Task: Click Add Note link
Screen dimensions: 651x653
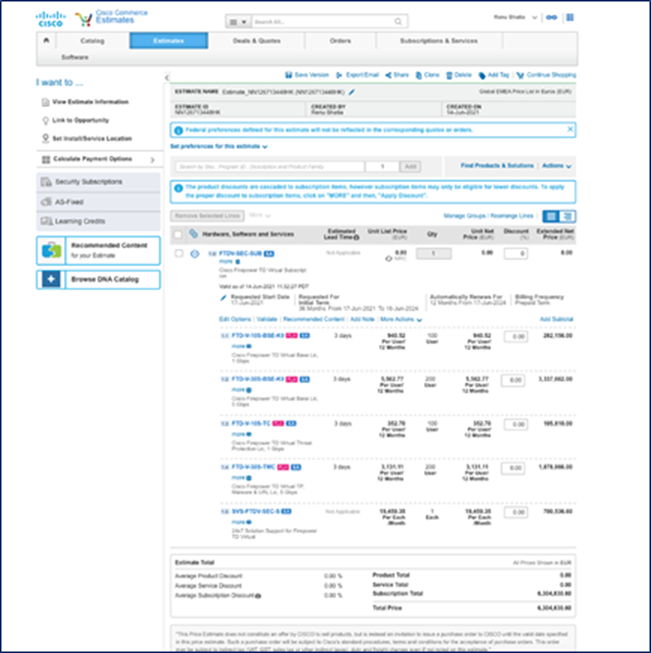Action: coord(362,319)
